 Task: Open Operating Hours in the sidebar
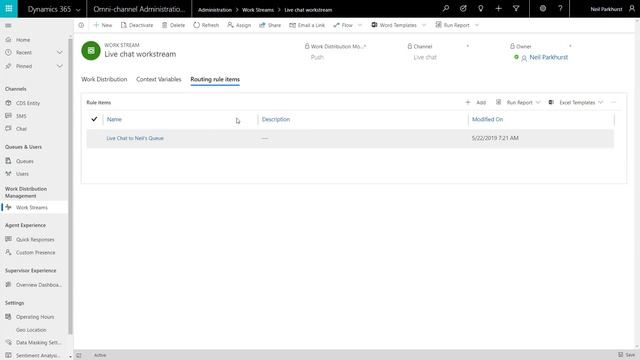(x=35, y=317)
